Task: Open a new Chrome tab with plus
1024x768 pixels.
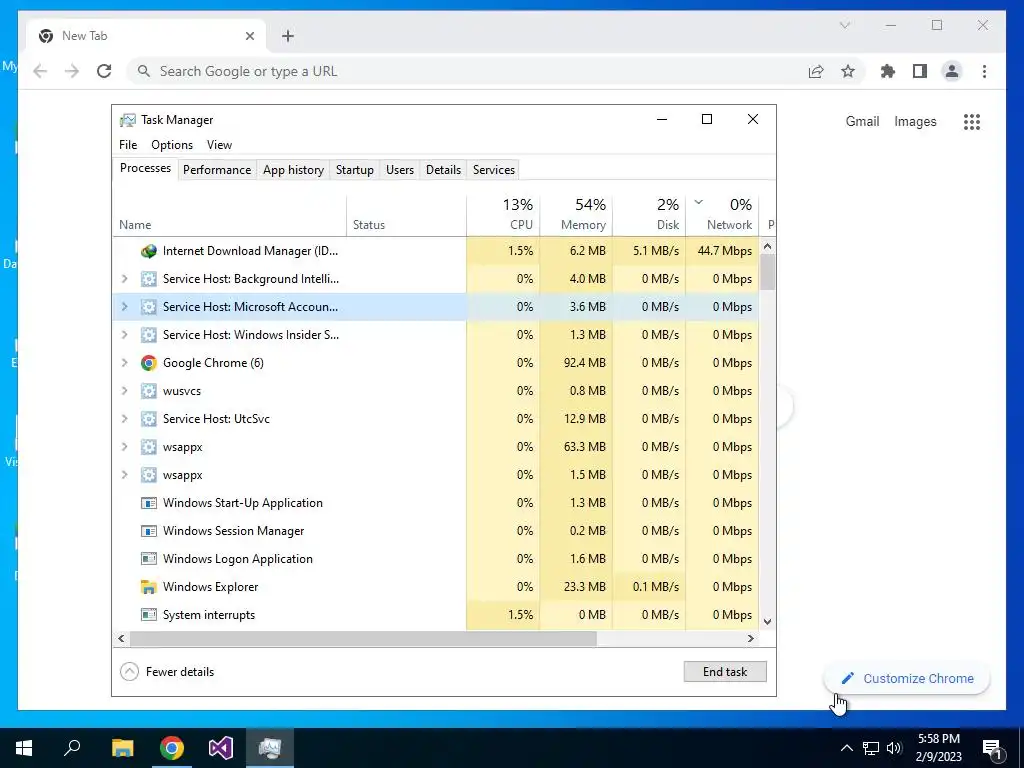Action: [x=287, y=36]
